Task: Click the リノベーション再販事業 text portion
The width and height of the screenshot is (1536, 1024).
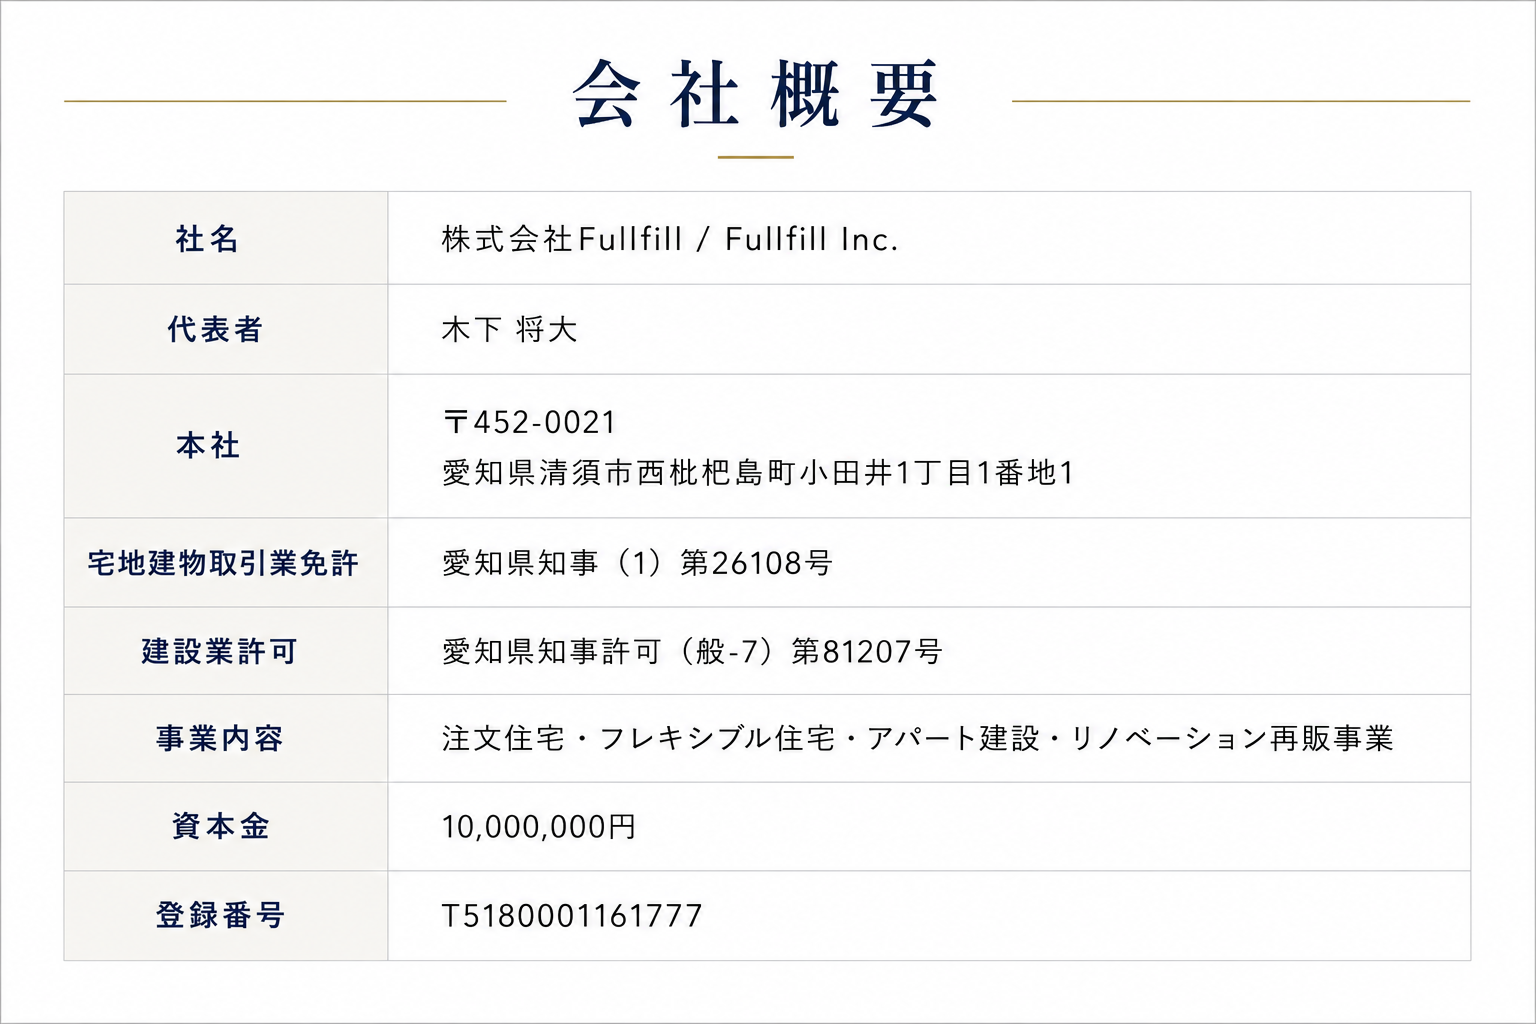Action: 1232,738
